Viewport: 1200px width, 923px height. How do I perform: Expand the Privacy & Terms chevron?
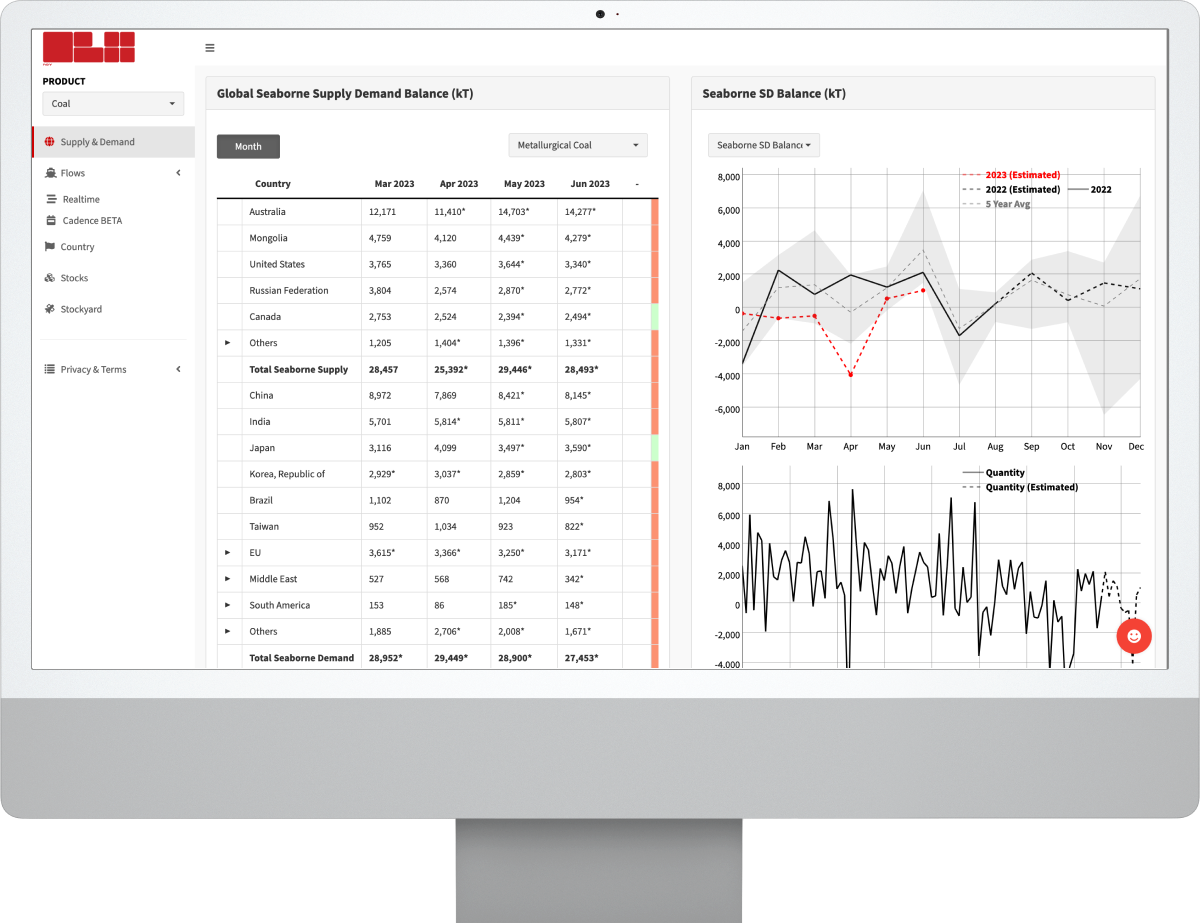tap(178, 369)
